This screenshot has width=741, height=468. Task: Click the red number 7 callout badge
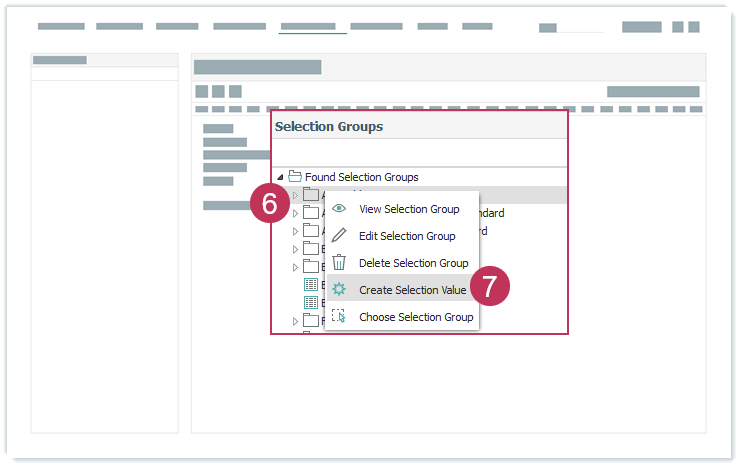(x=490, y=287)
